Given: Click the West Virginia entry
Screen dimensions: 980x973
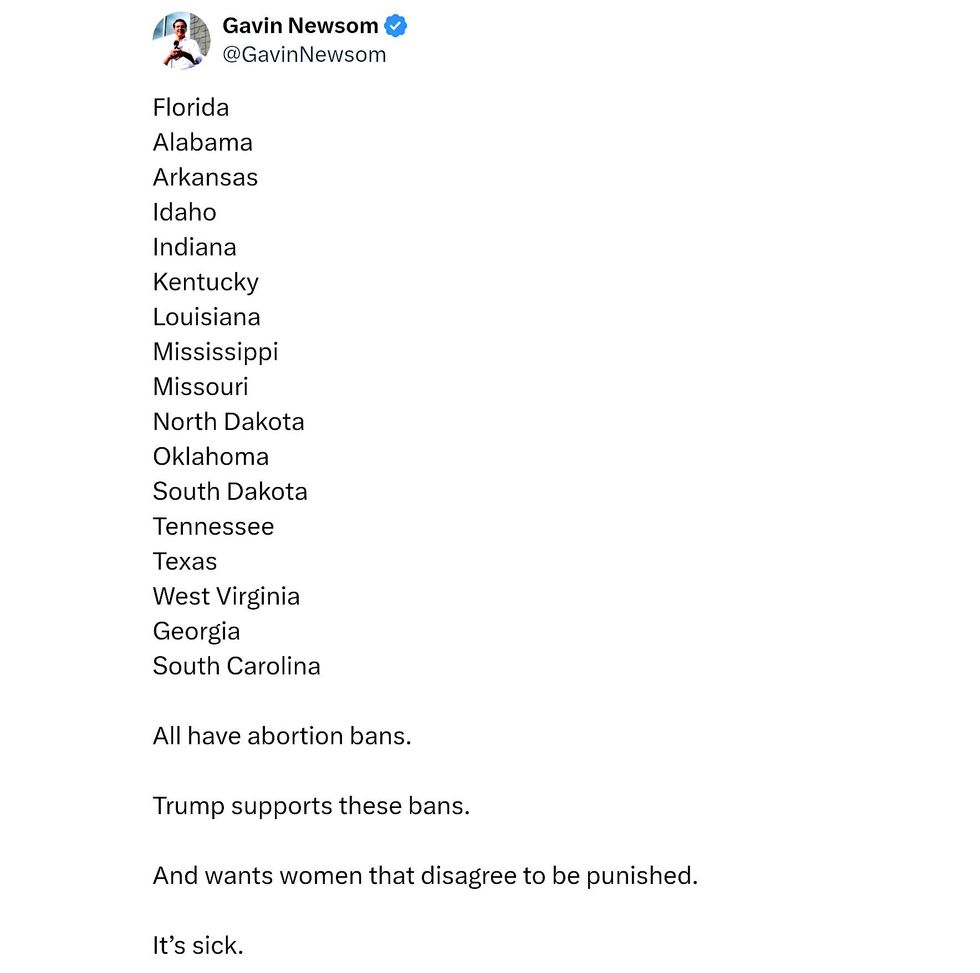Looking at the screenshot, I should (226, 596).
